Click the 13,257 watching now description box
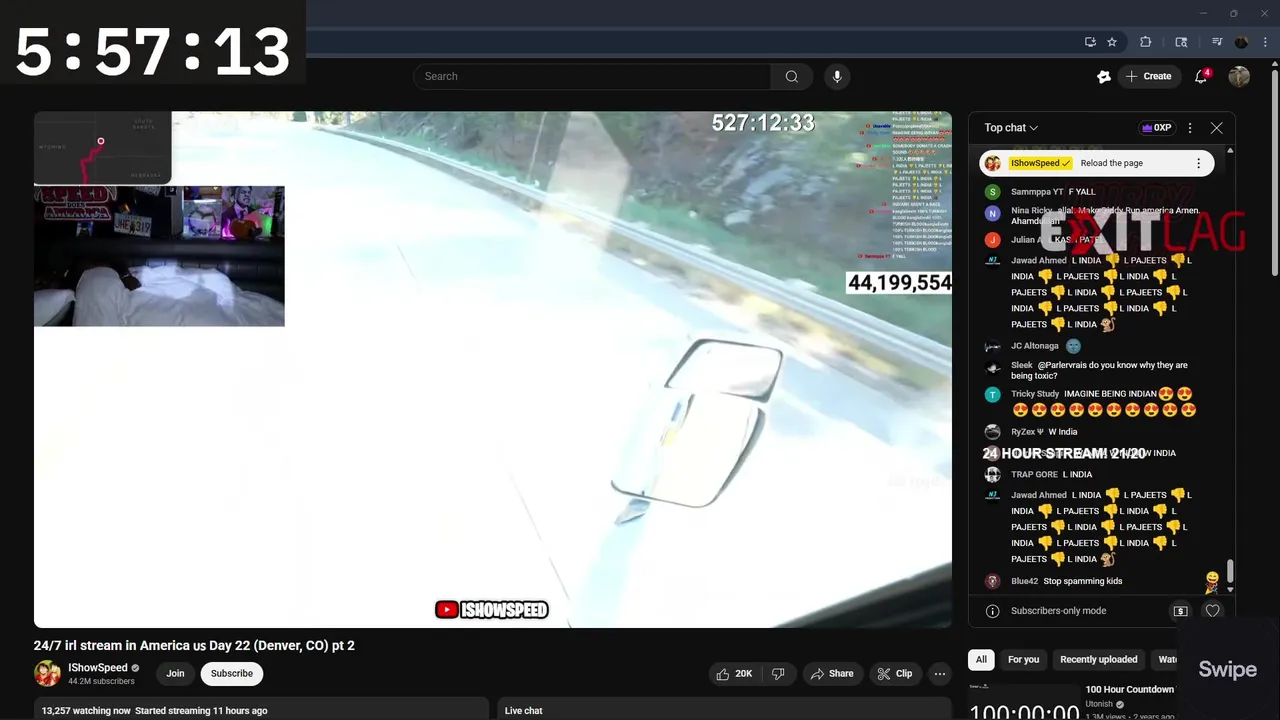 (261, 709)
